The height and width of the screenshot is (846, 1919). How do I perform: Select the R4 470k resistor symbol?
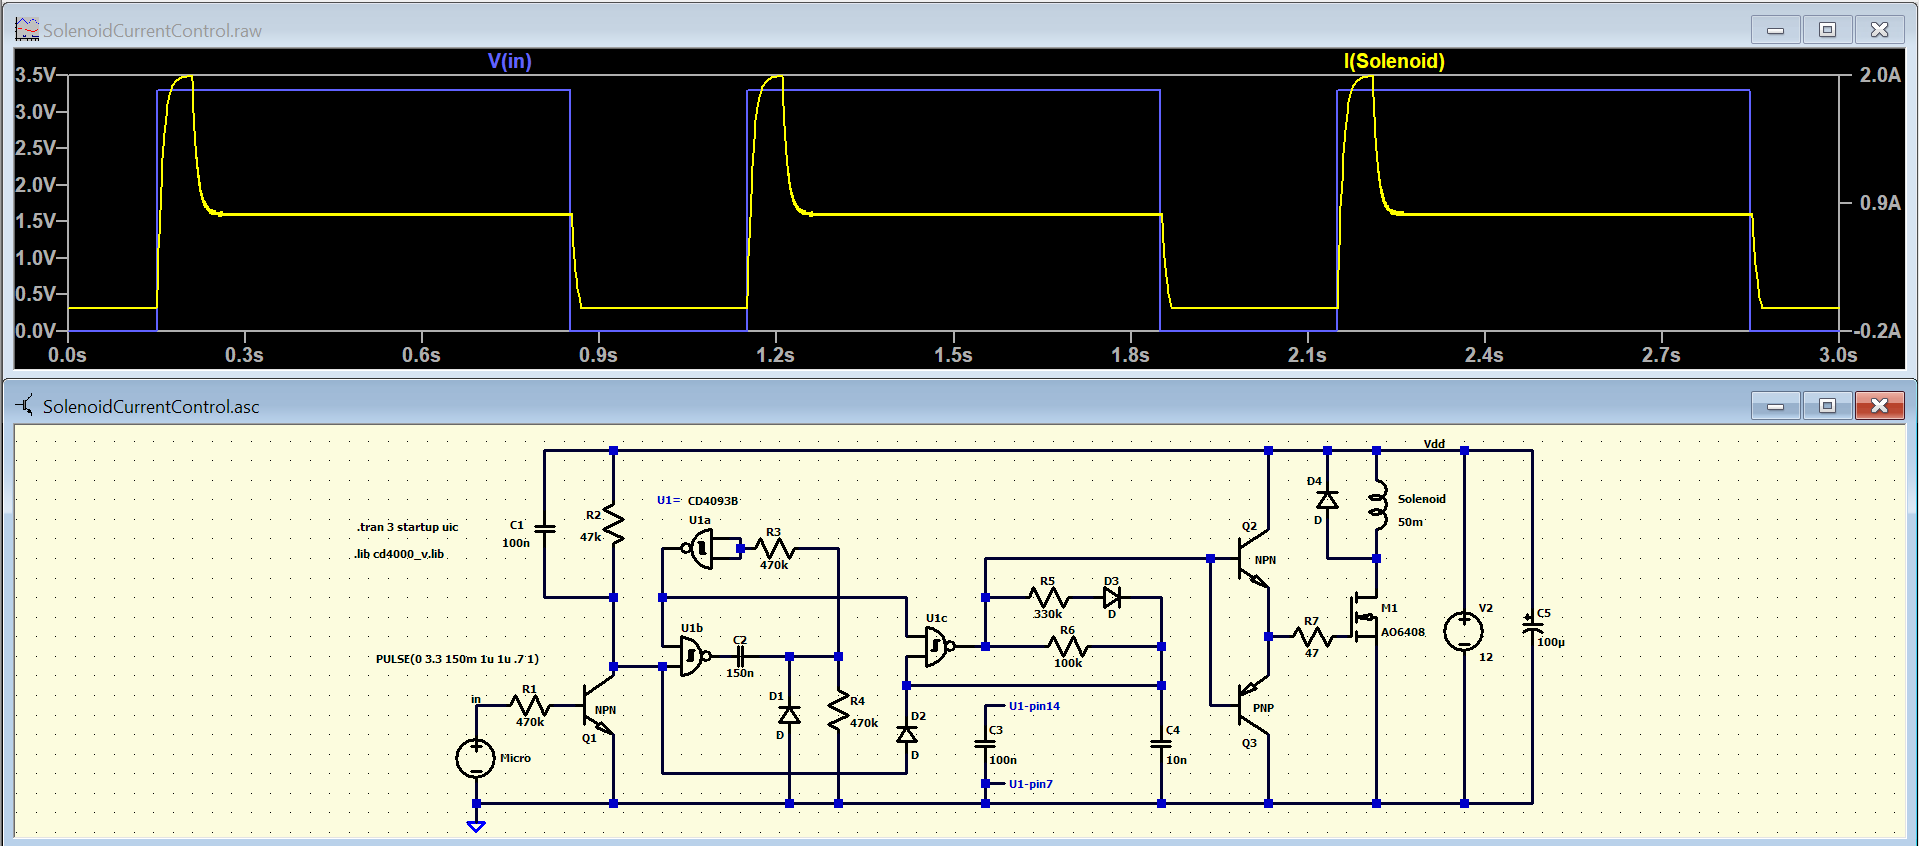coord(838,710)
